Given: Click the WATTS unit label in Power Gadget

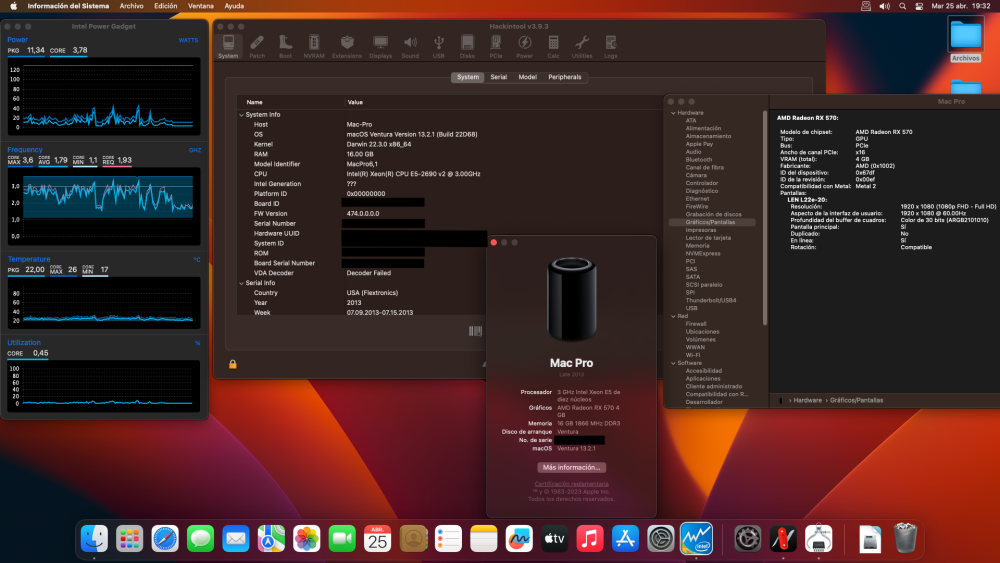Looking at the screenshot, I should 188,40.
